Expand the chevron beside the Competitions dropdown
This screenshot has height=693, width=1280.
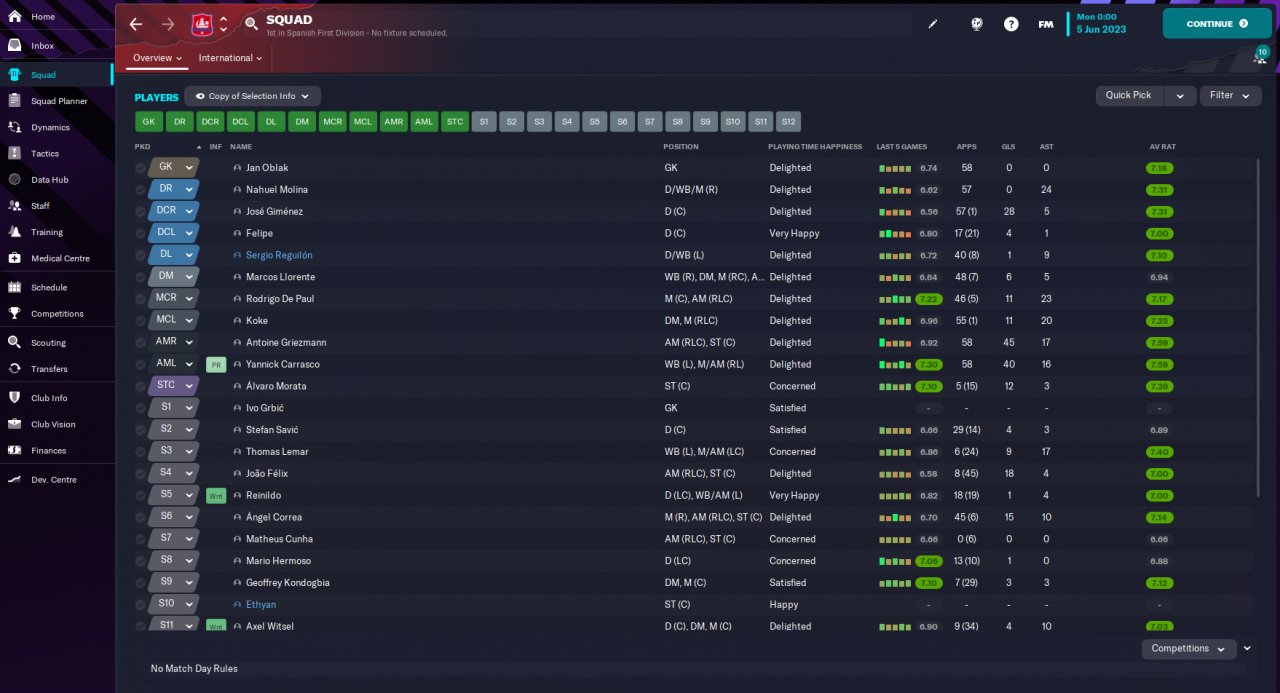(1247, 648)
